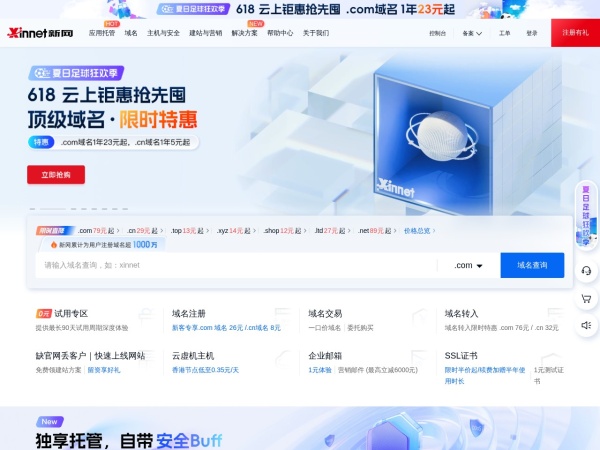Open .net 89元起 price link
Viewport: 600px width, 450px height.
click(377, 231)
